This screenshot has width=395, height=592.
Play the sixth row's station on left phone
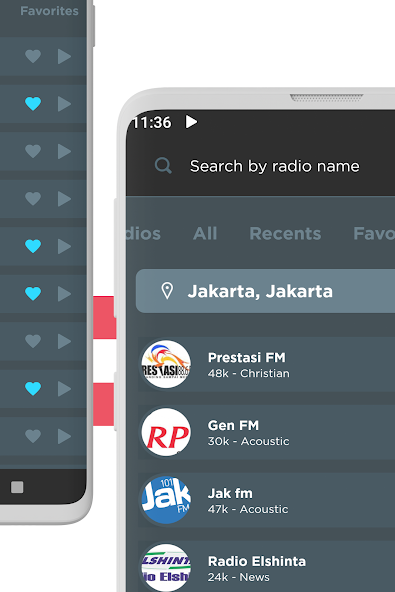click(64, 293)
